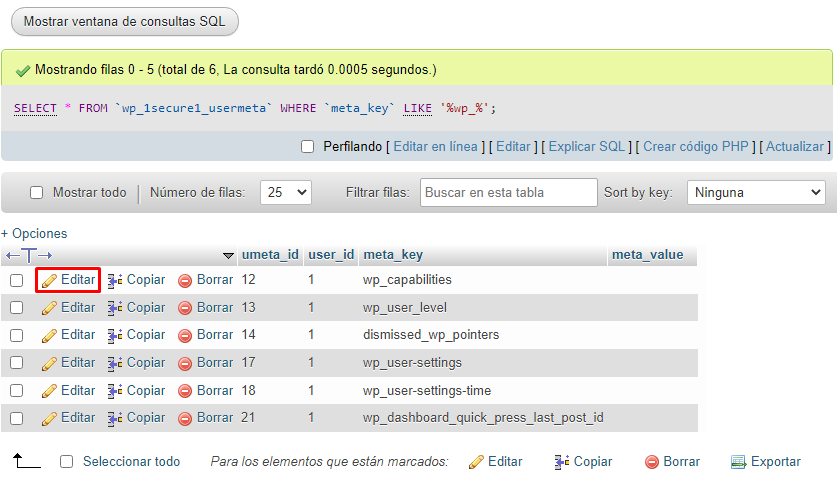
Task: Click the red Borrar icon for dismissed_wp_pointers row
Action: (184, 335)
